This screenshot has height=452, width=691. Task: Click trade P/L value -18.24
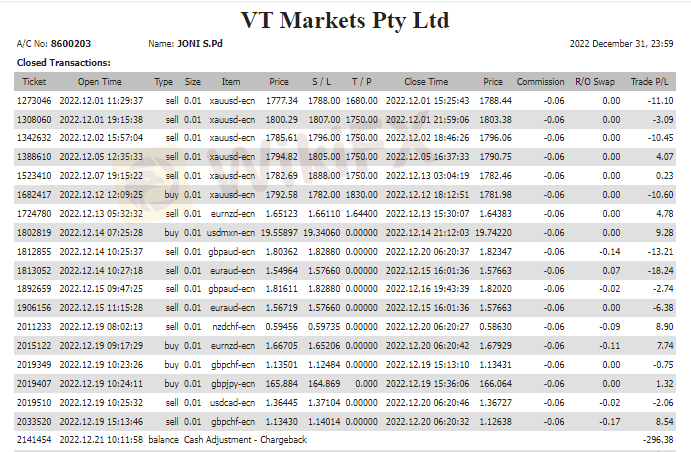click(660, 270)
